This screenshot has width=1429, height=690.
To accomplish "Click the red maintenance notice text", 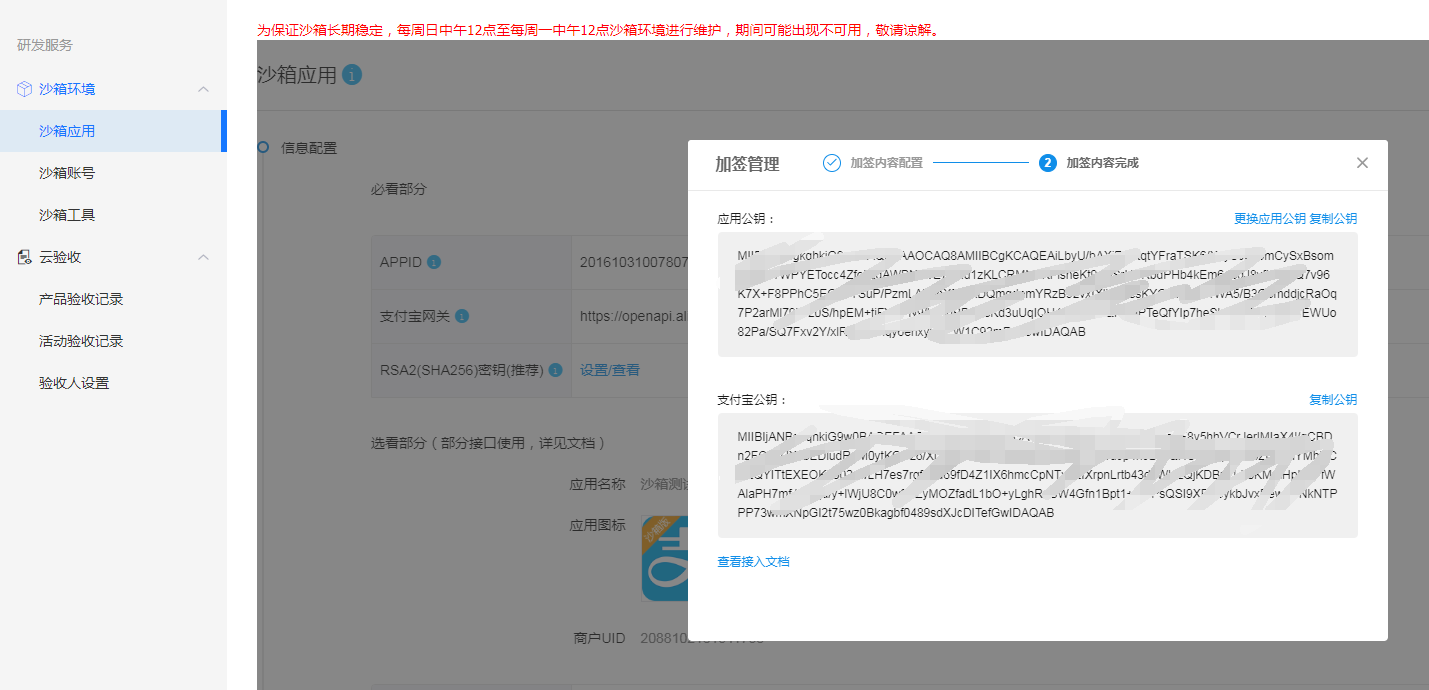I will (598, 30).
